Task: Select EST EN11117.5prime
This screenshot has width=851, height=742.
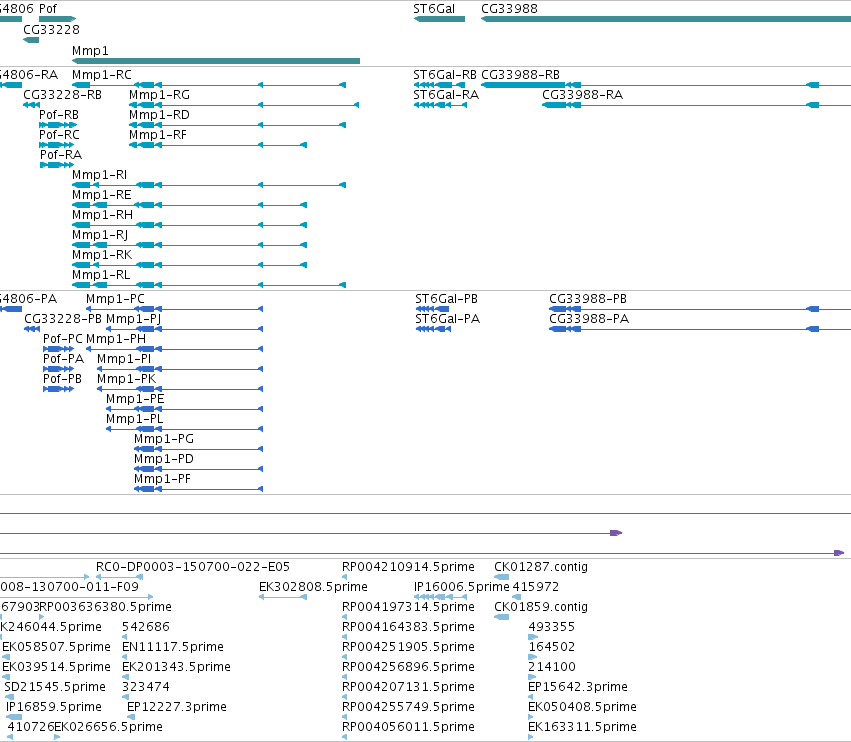Action: point(173,648)
